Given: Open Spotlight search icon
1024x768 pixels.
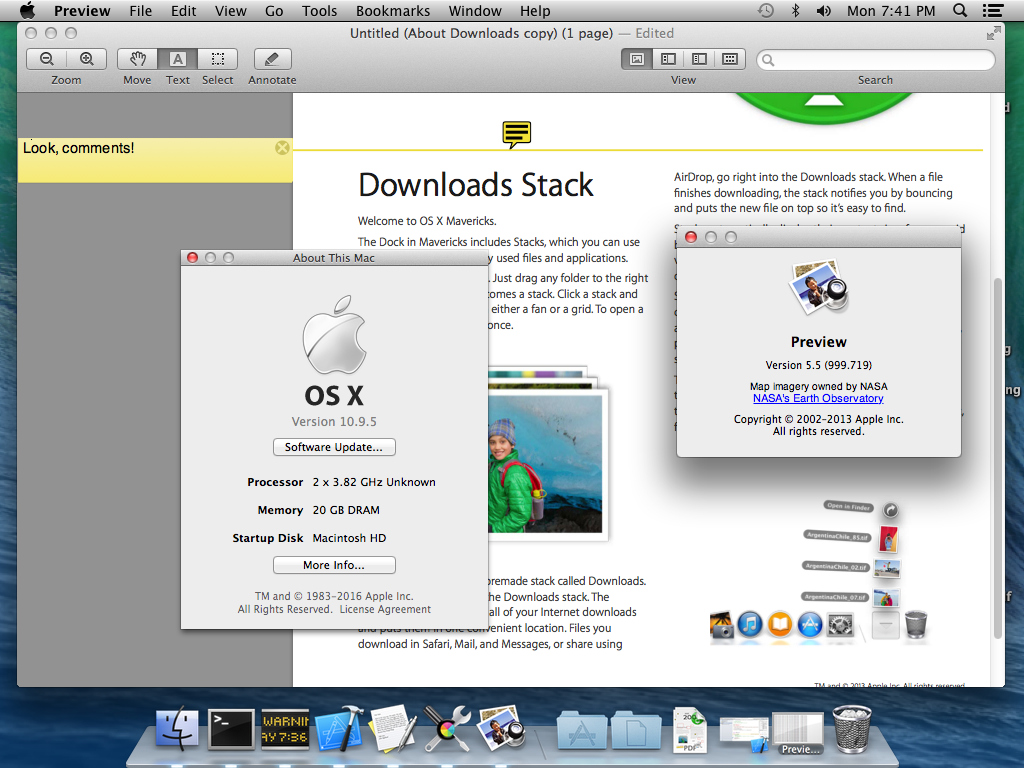Looking at the screenshot, I should tap(960, 10).
